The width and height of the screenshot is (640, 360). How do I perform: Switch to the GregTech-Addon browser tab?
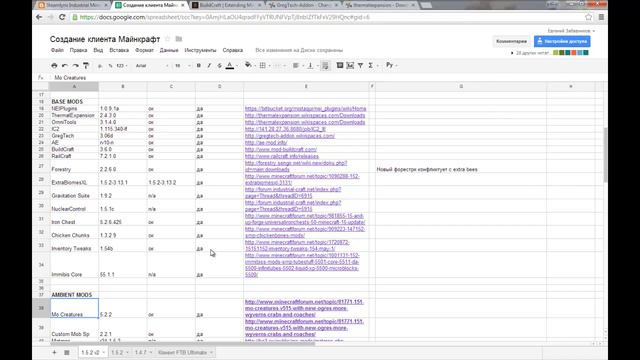303,5
